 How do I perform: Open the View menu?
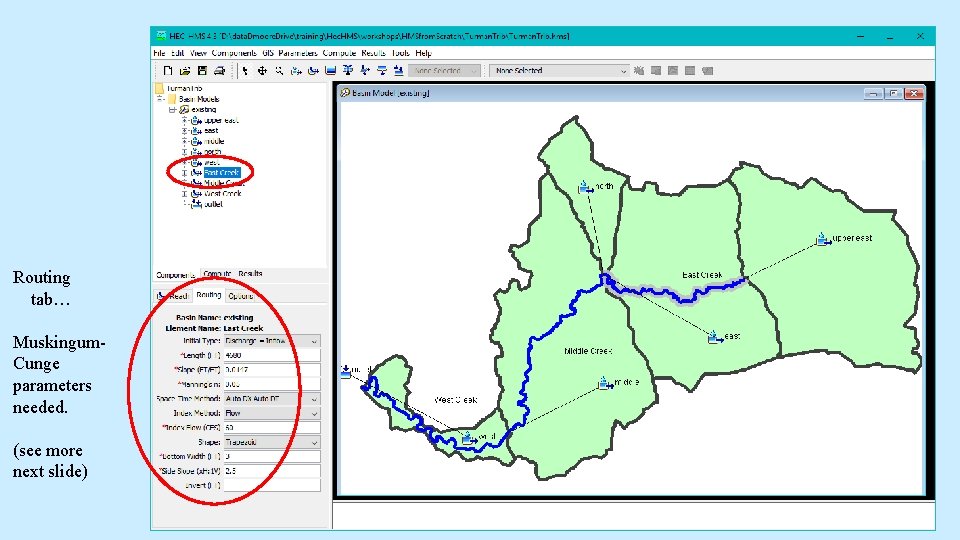pyautogui.click(x=198, y=53)
